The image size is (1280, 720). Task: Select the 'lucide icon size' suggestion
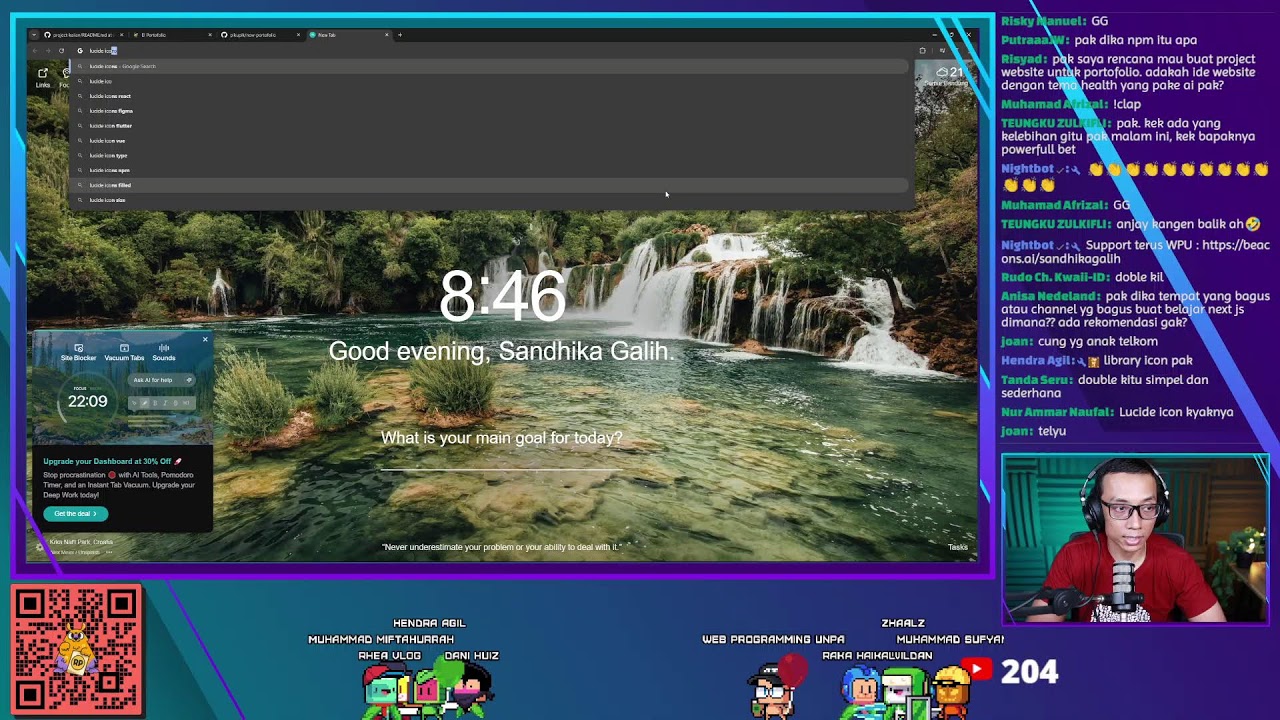point(490,200)
